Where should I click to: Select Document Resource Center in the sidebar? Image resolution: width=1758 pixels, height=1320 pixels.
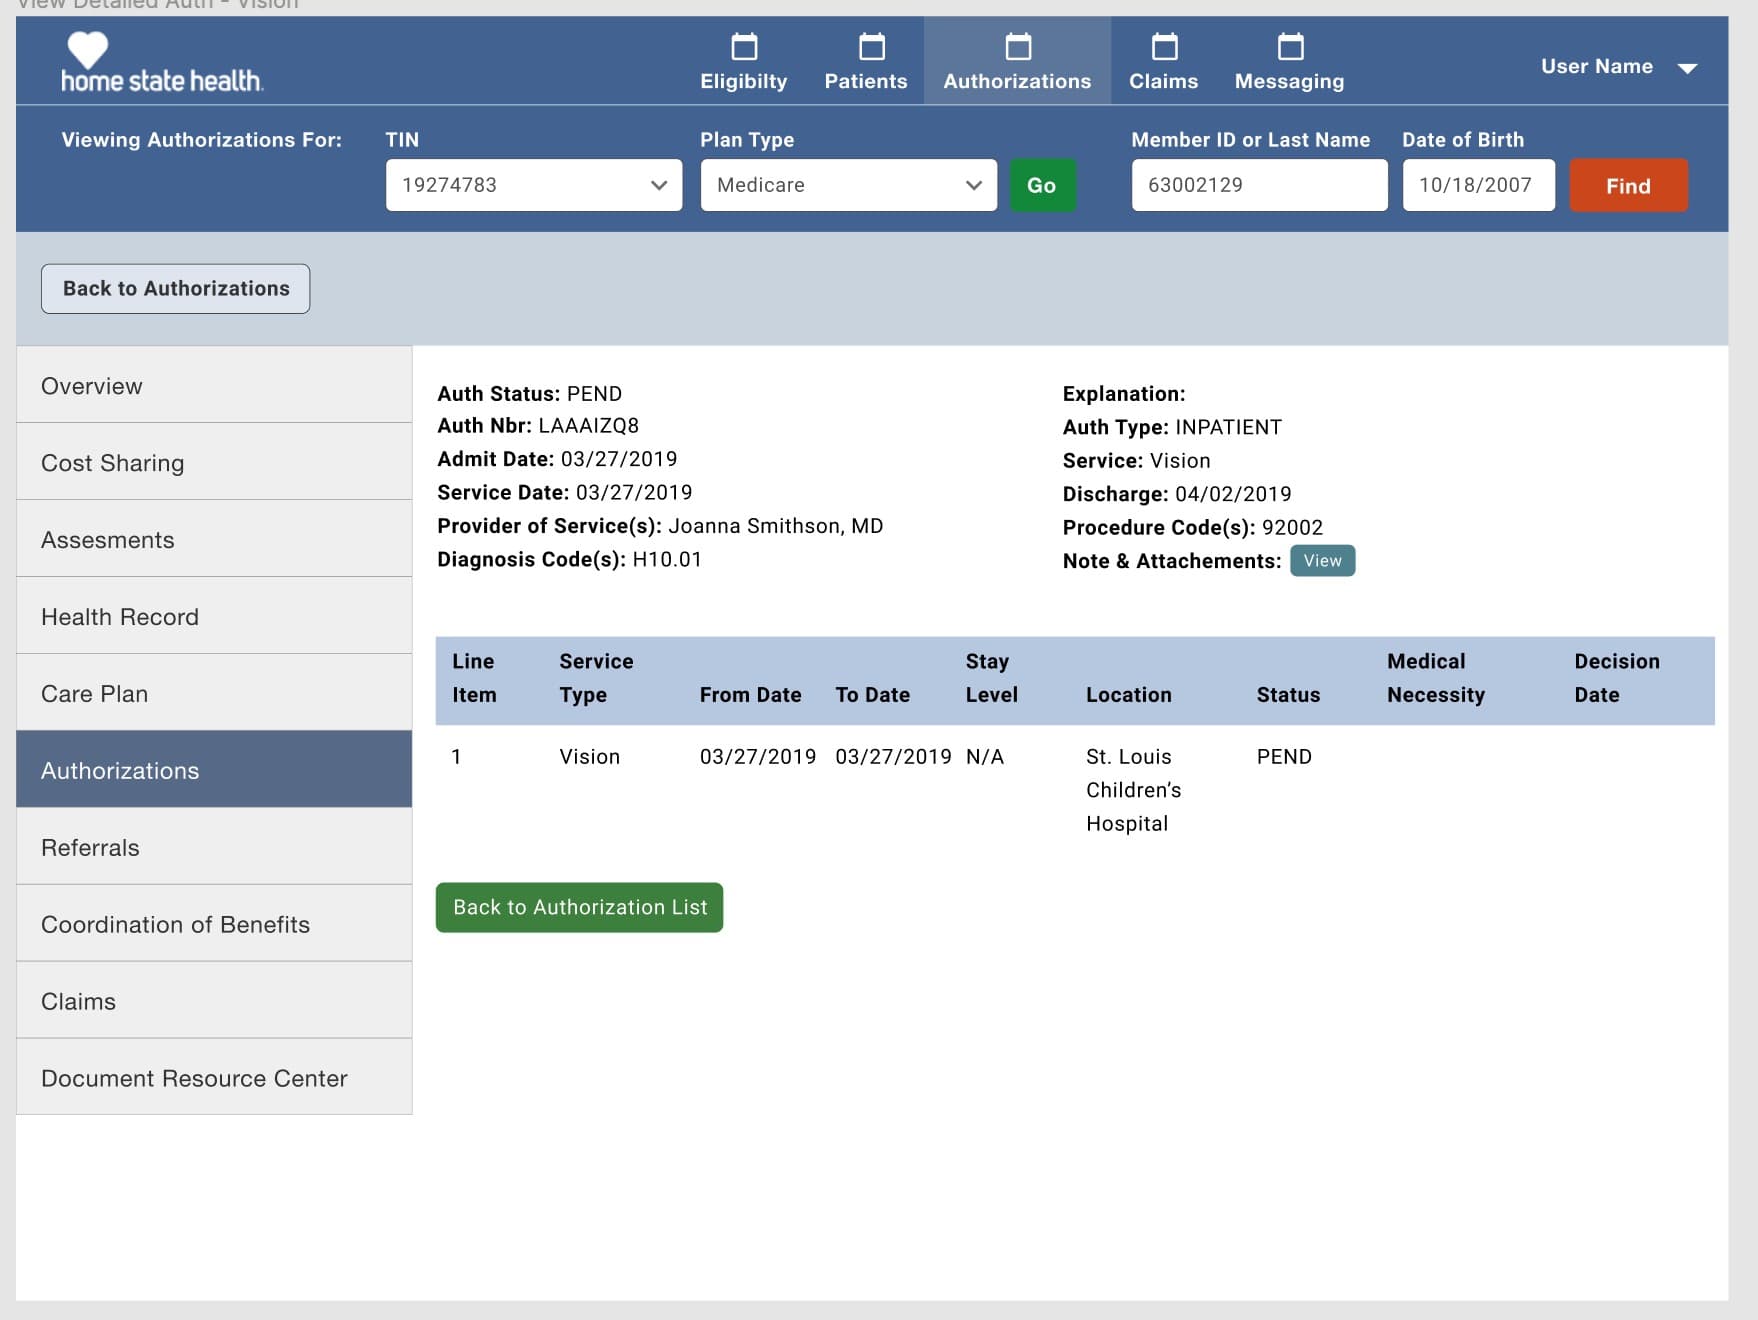(214, 1078)
